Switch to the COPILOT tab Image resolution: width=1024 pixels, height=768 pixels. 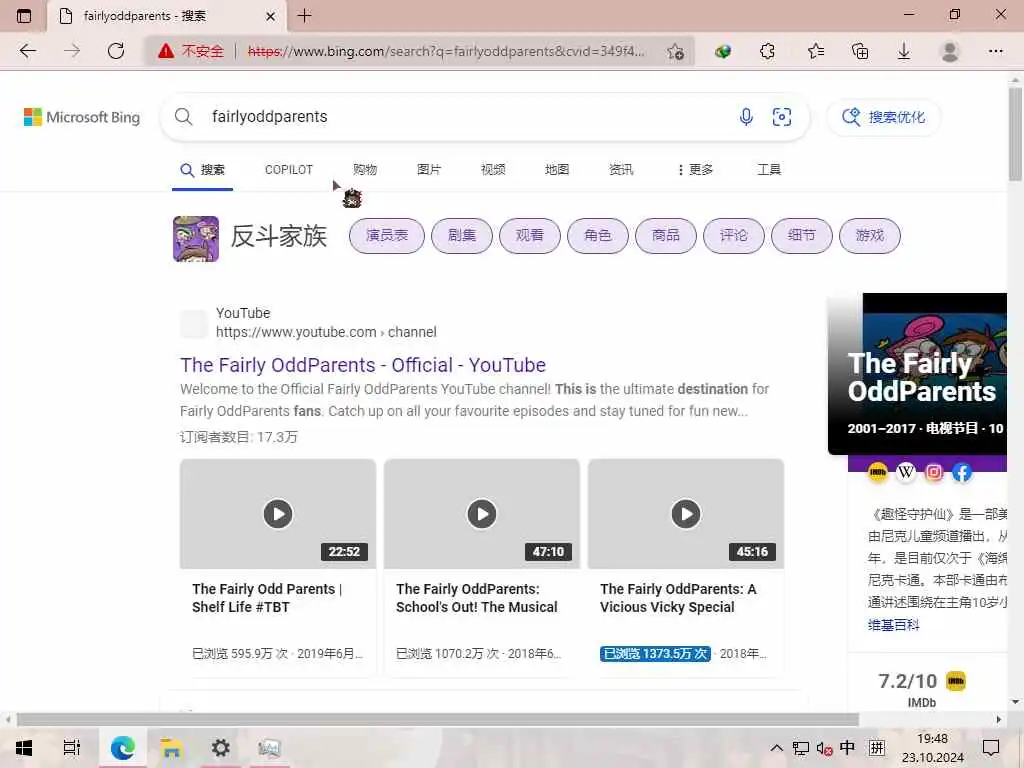point(289,170)
